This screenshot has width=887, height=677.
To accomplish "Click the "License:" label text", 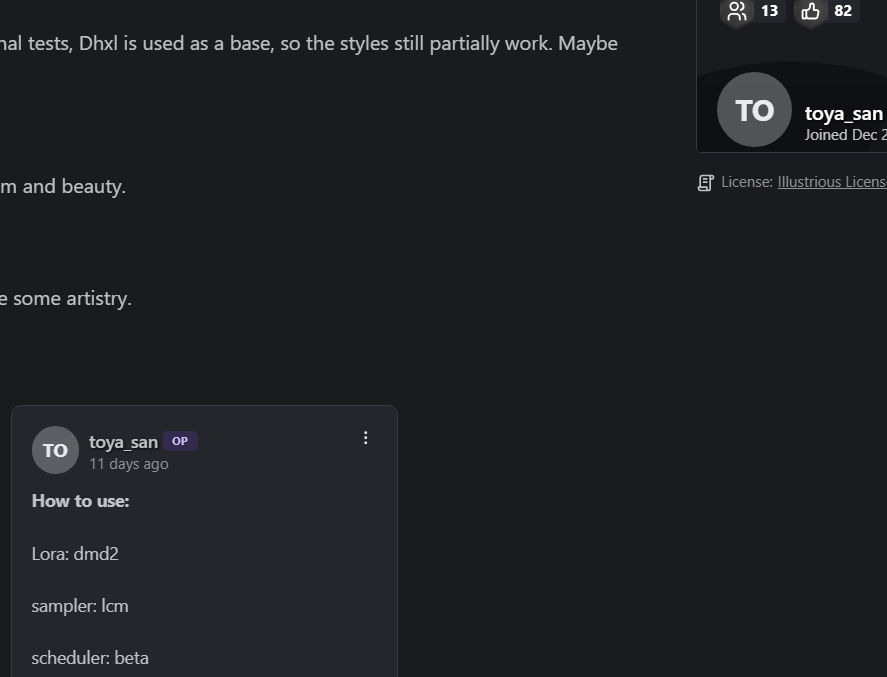I will 746,182.
